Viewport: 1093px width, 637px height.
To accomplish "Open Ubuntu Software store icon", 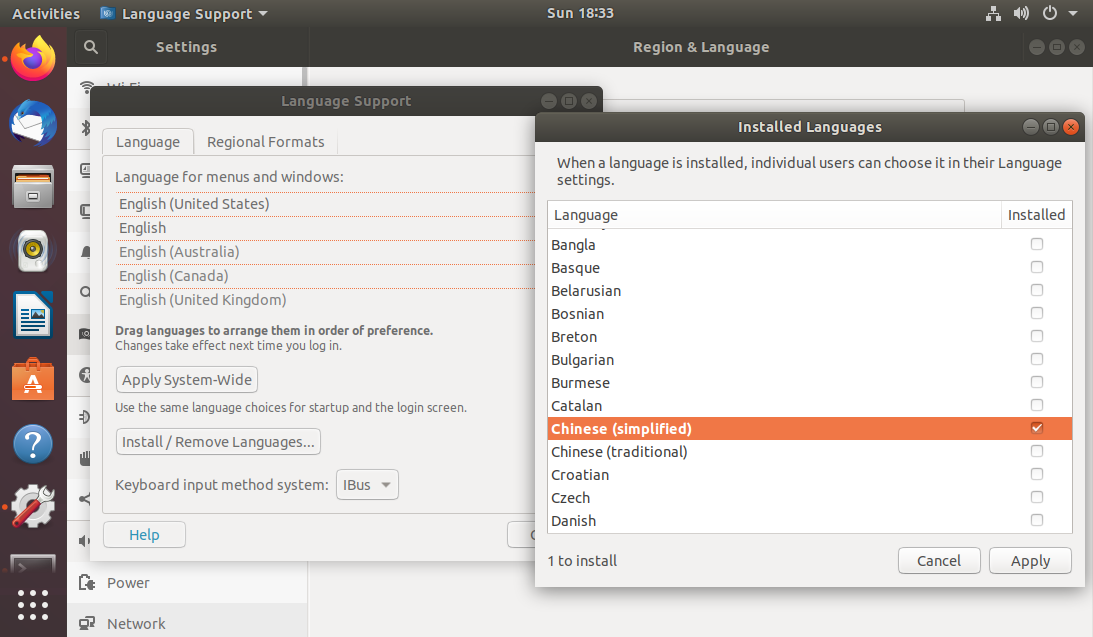I will pos(33,380).
